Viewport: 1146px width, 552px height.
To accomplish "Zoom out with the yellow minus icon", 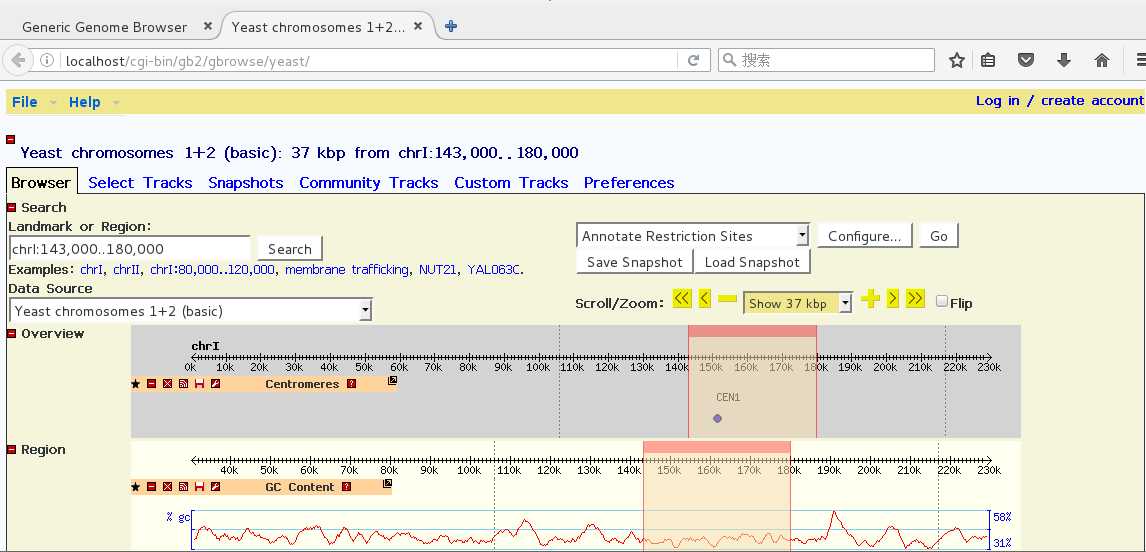I will 727,299.
